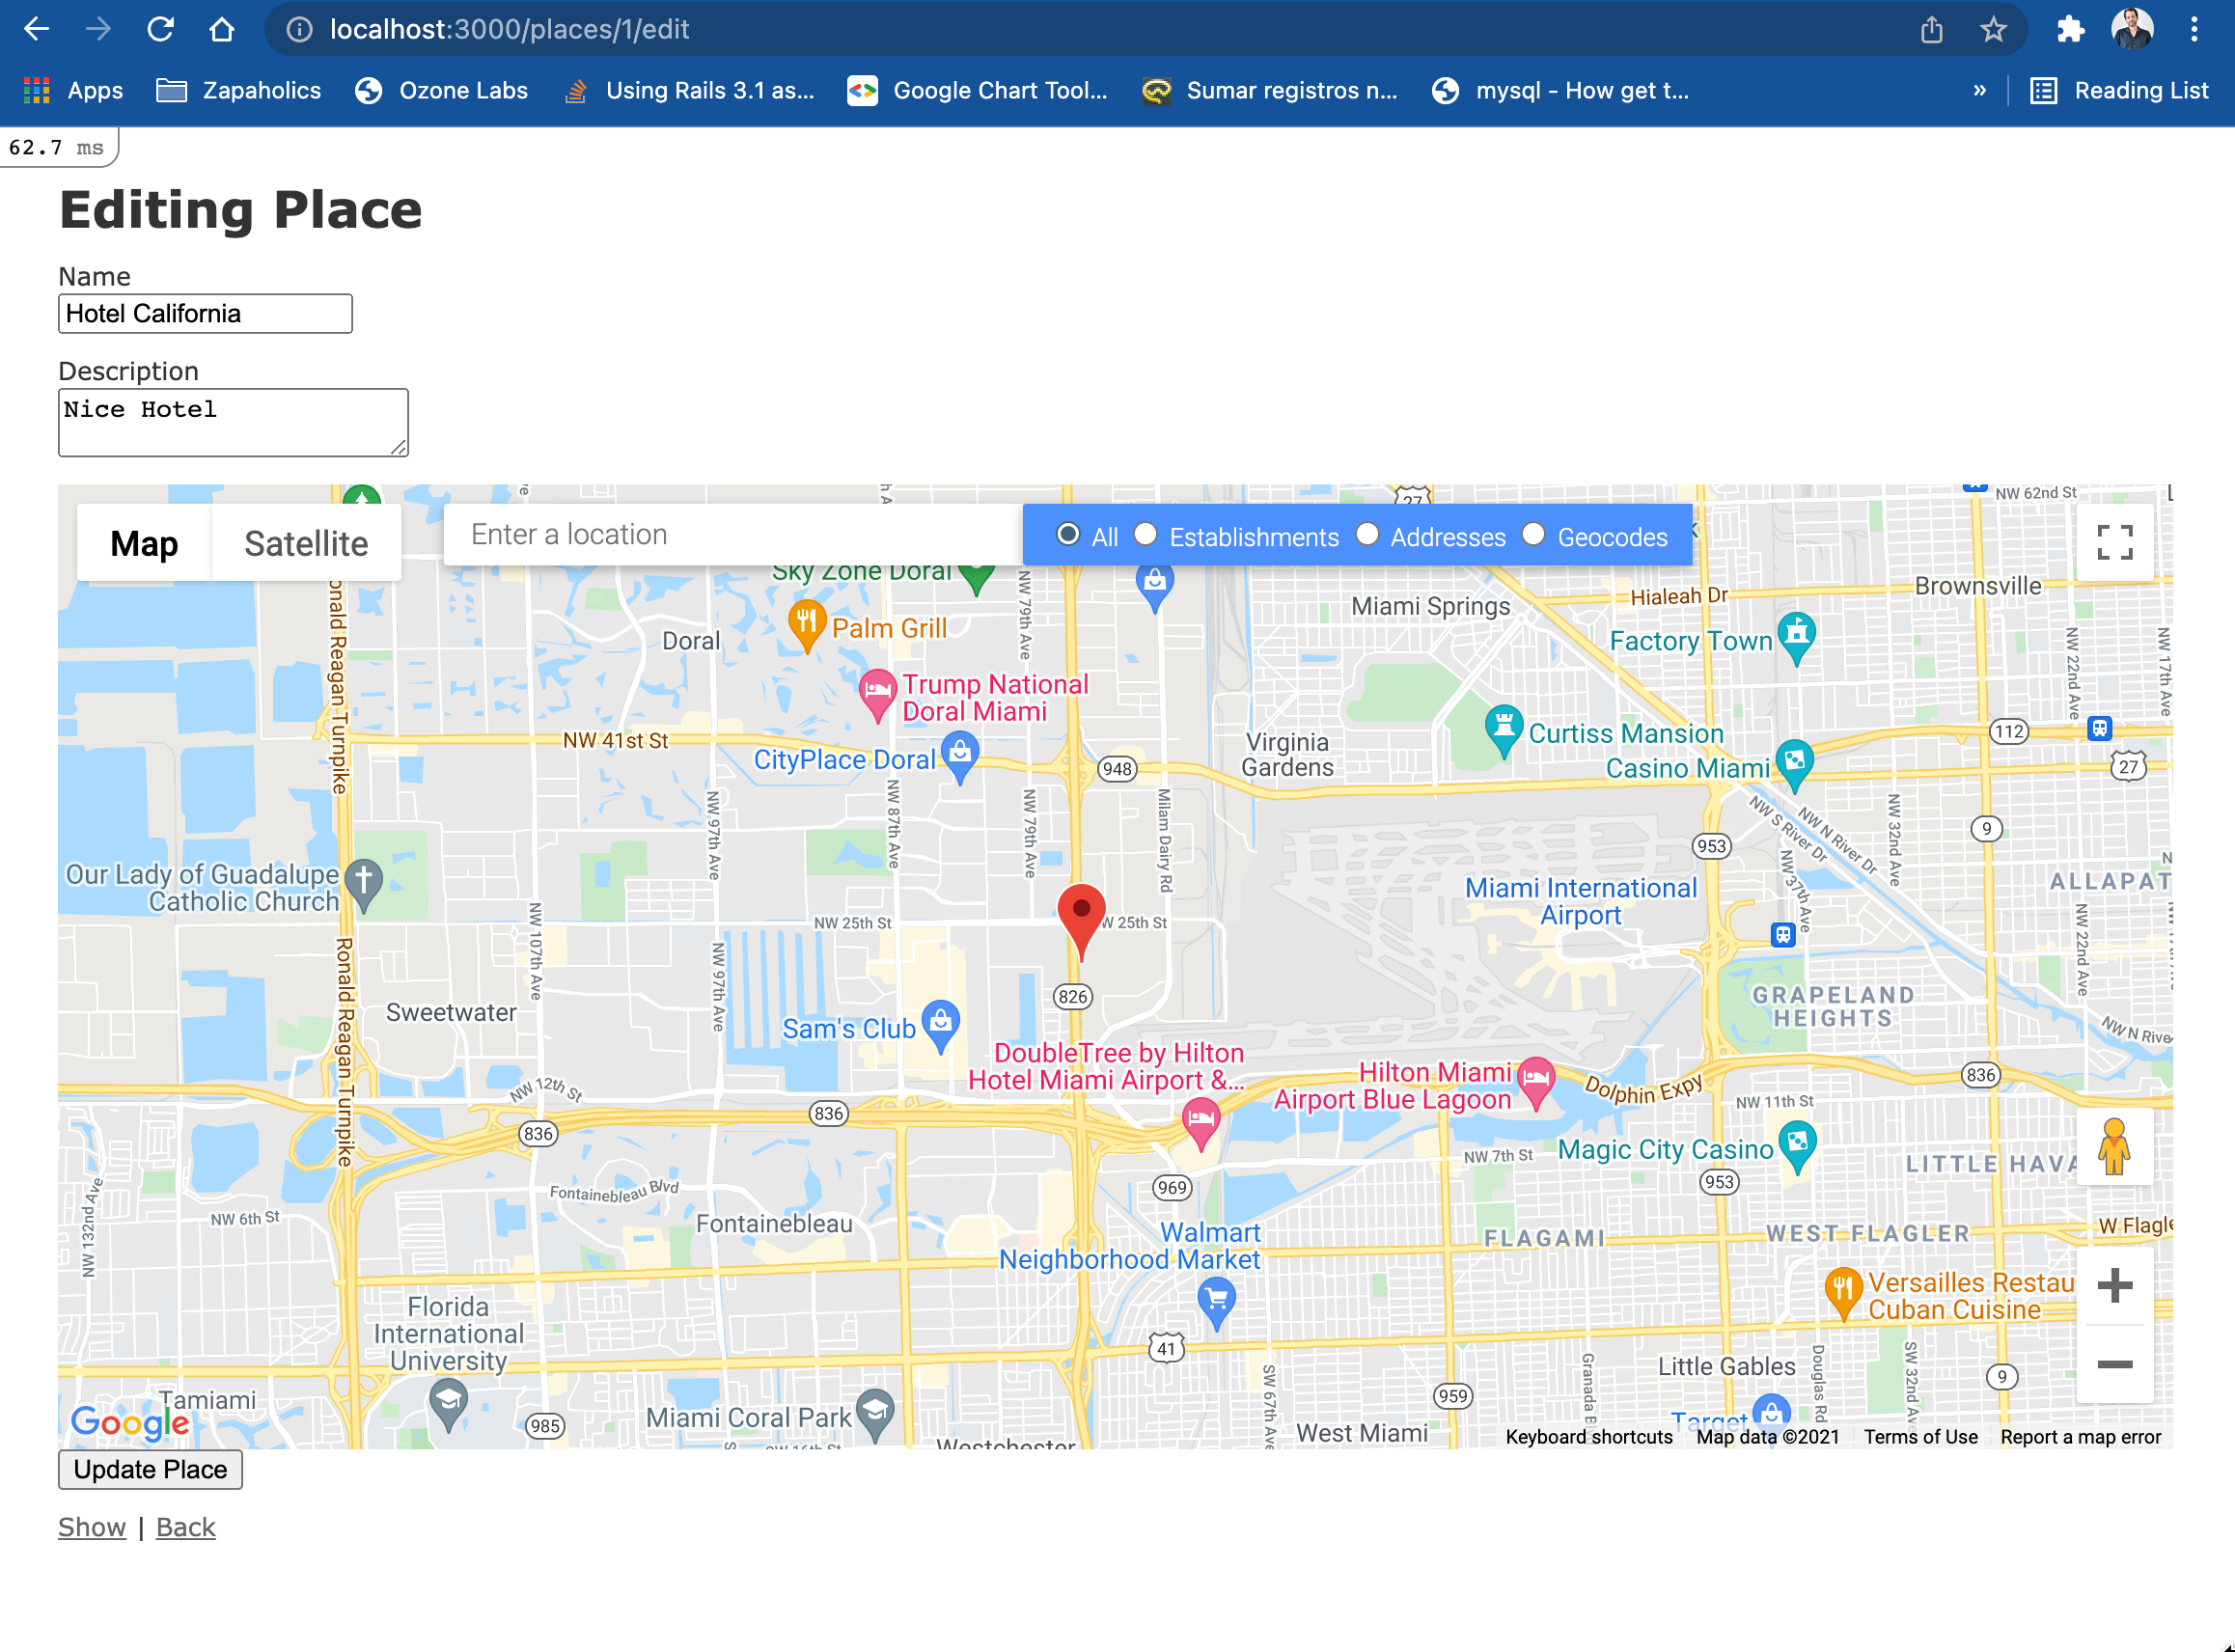Follow the Back link
The image size is (2235, 1652).
point(185,1527)
